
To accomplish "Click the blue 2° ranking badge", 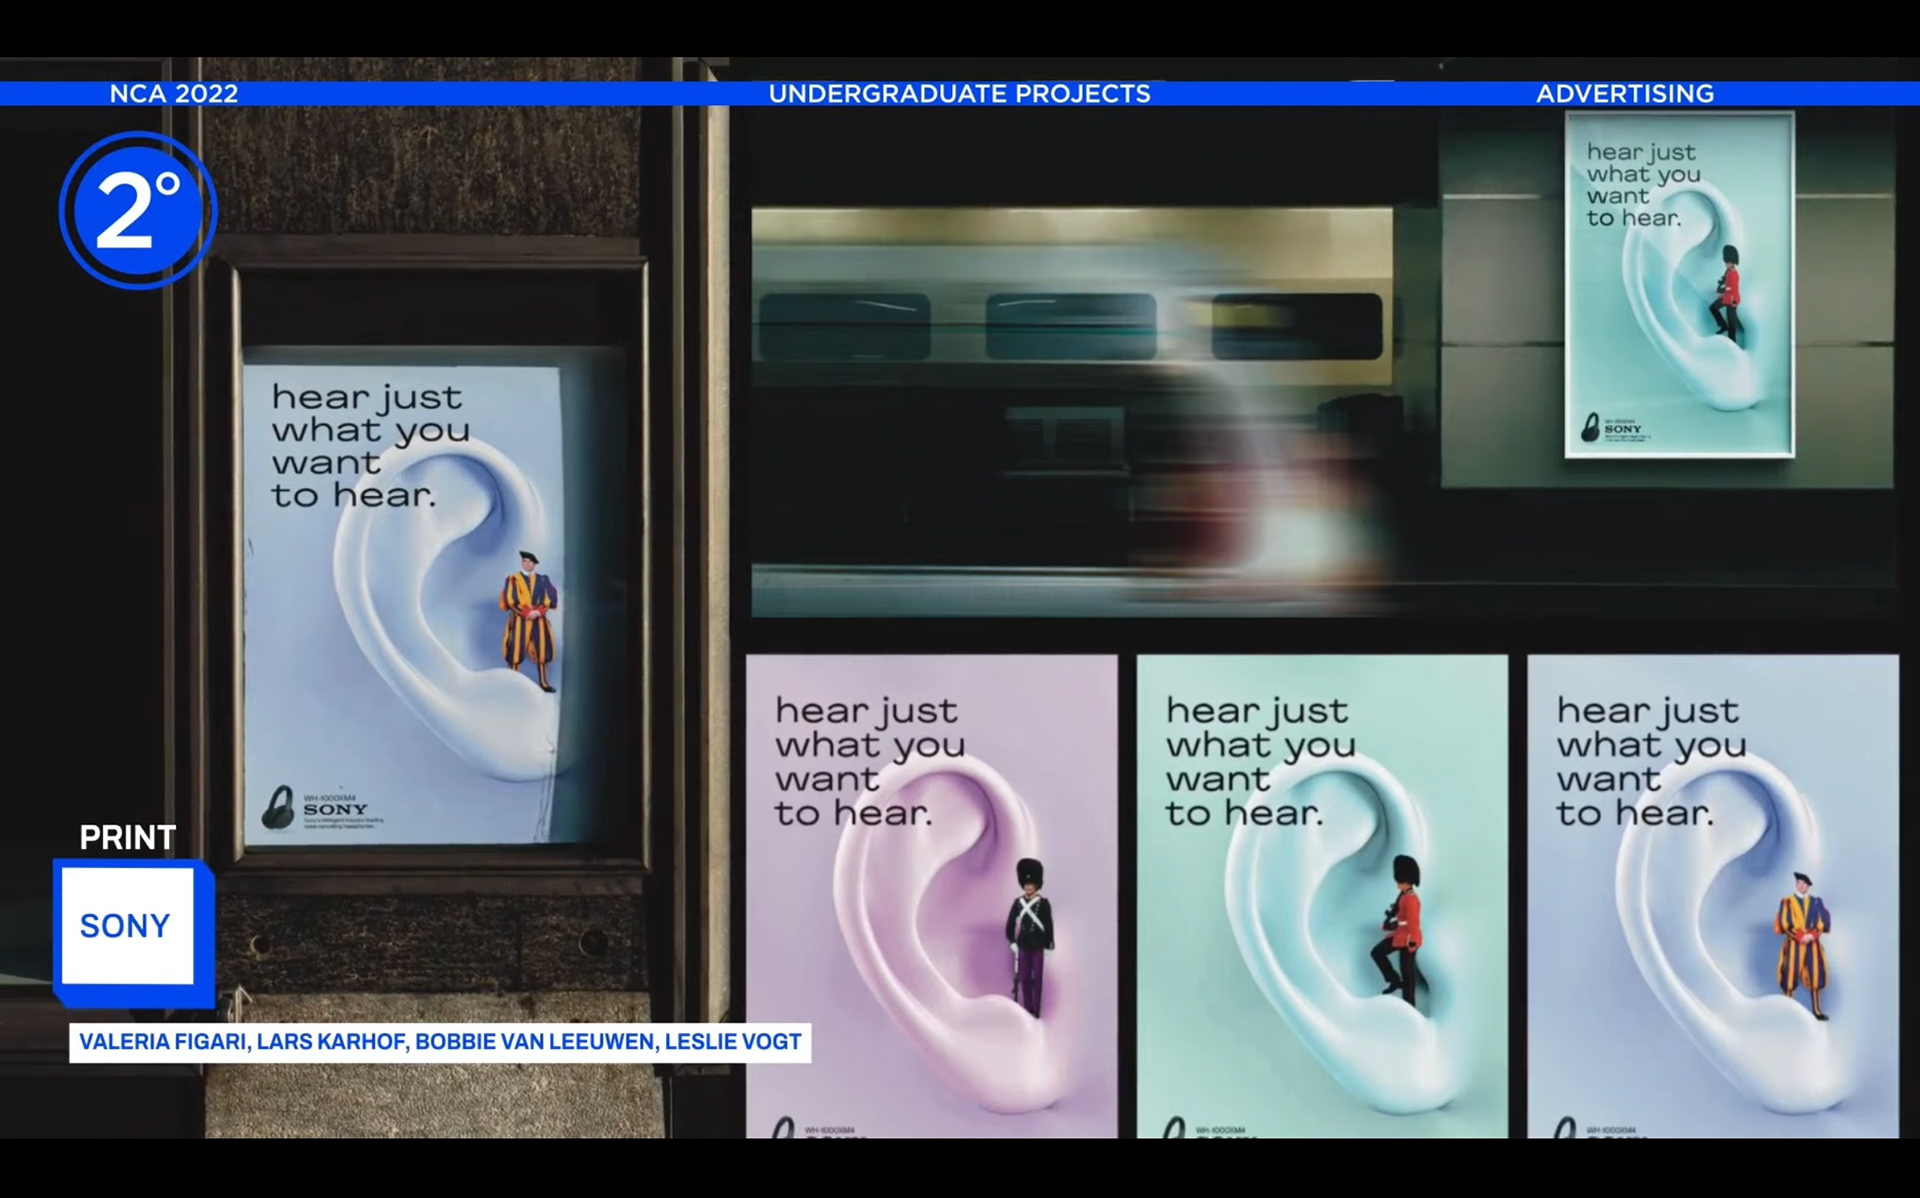I will tap(137, 210).
